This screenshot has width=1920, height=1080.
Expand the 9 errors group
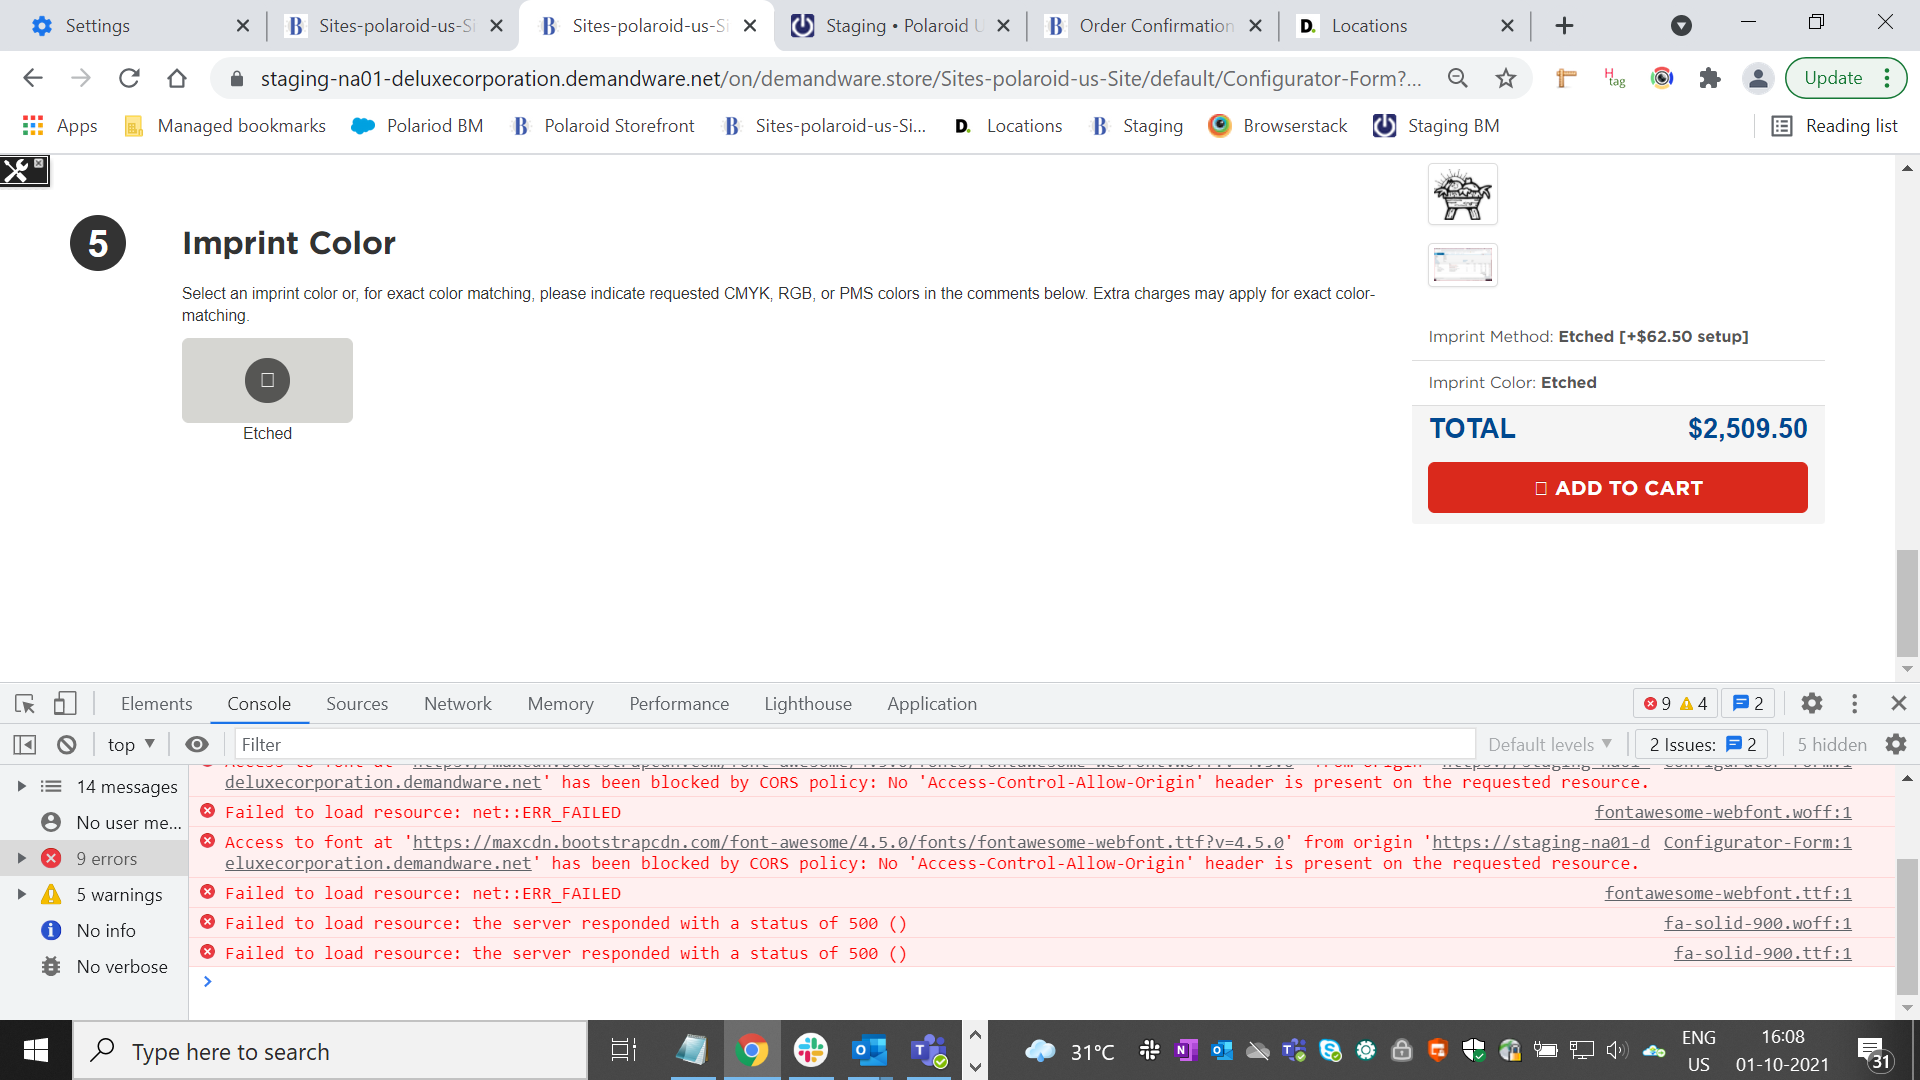click(x=22, y=859)
